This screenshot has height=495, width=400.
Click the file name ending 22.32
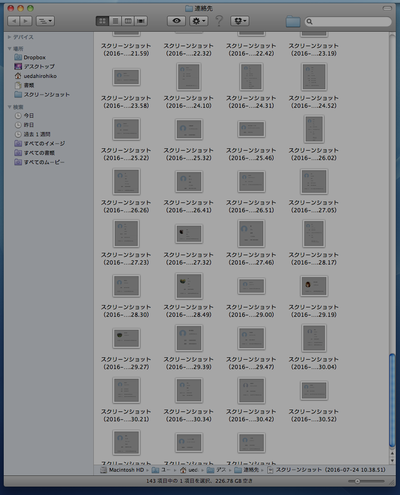click(188, 50)
